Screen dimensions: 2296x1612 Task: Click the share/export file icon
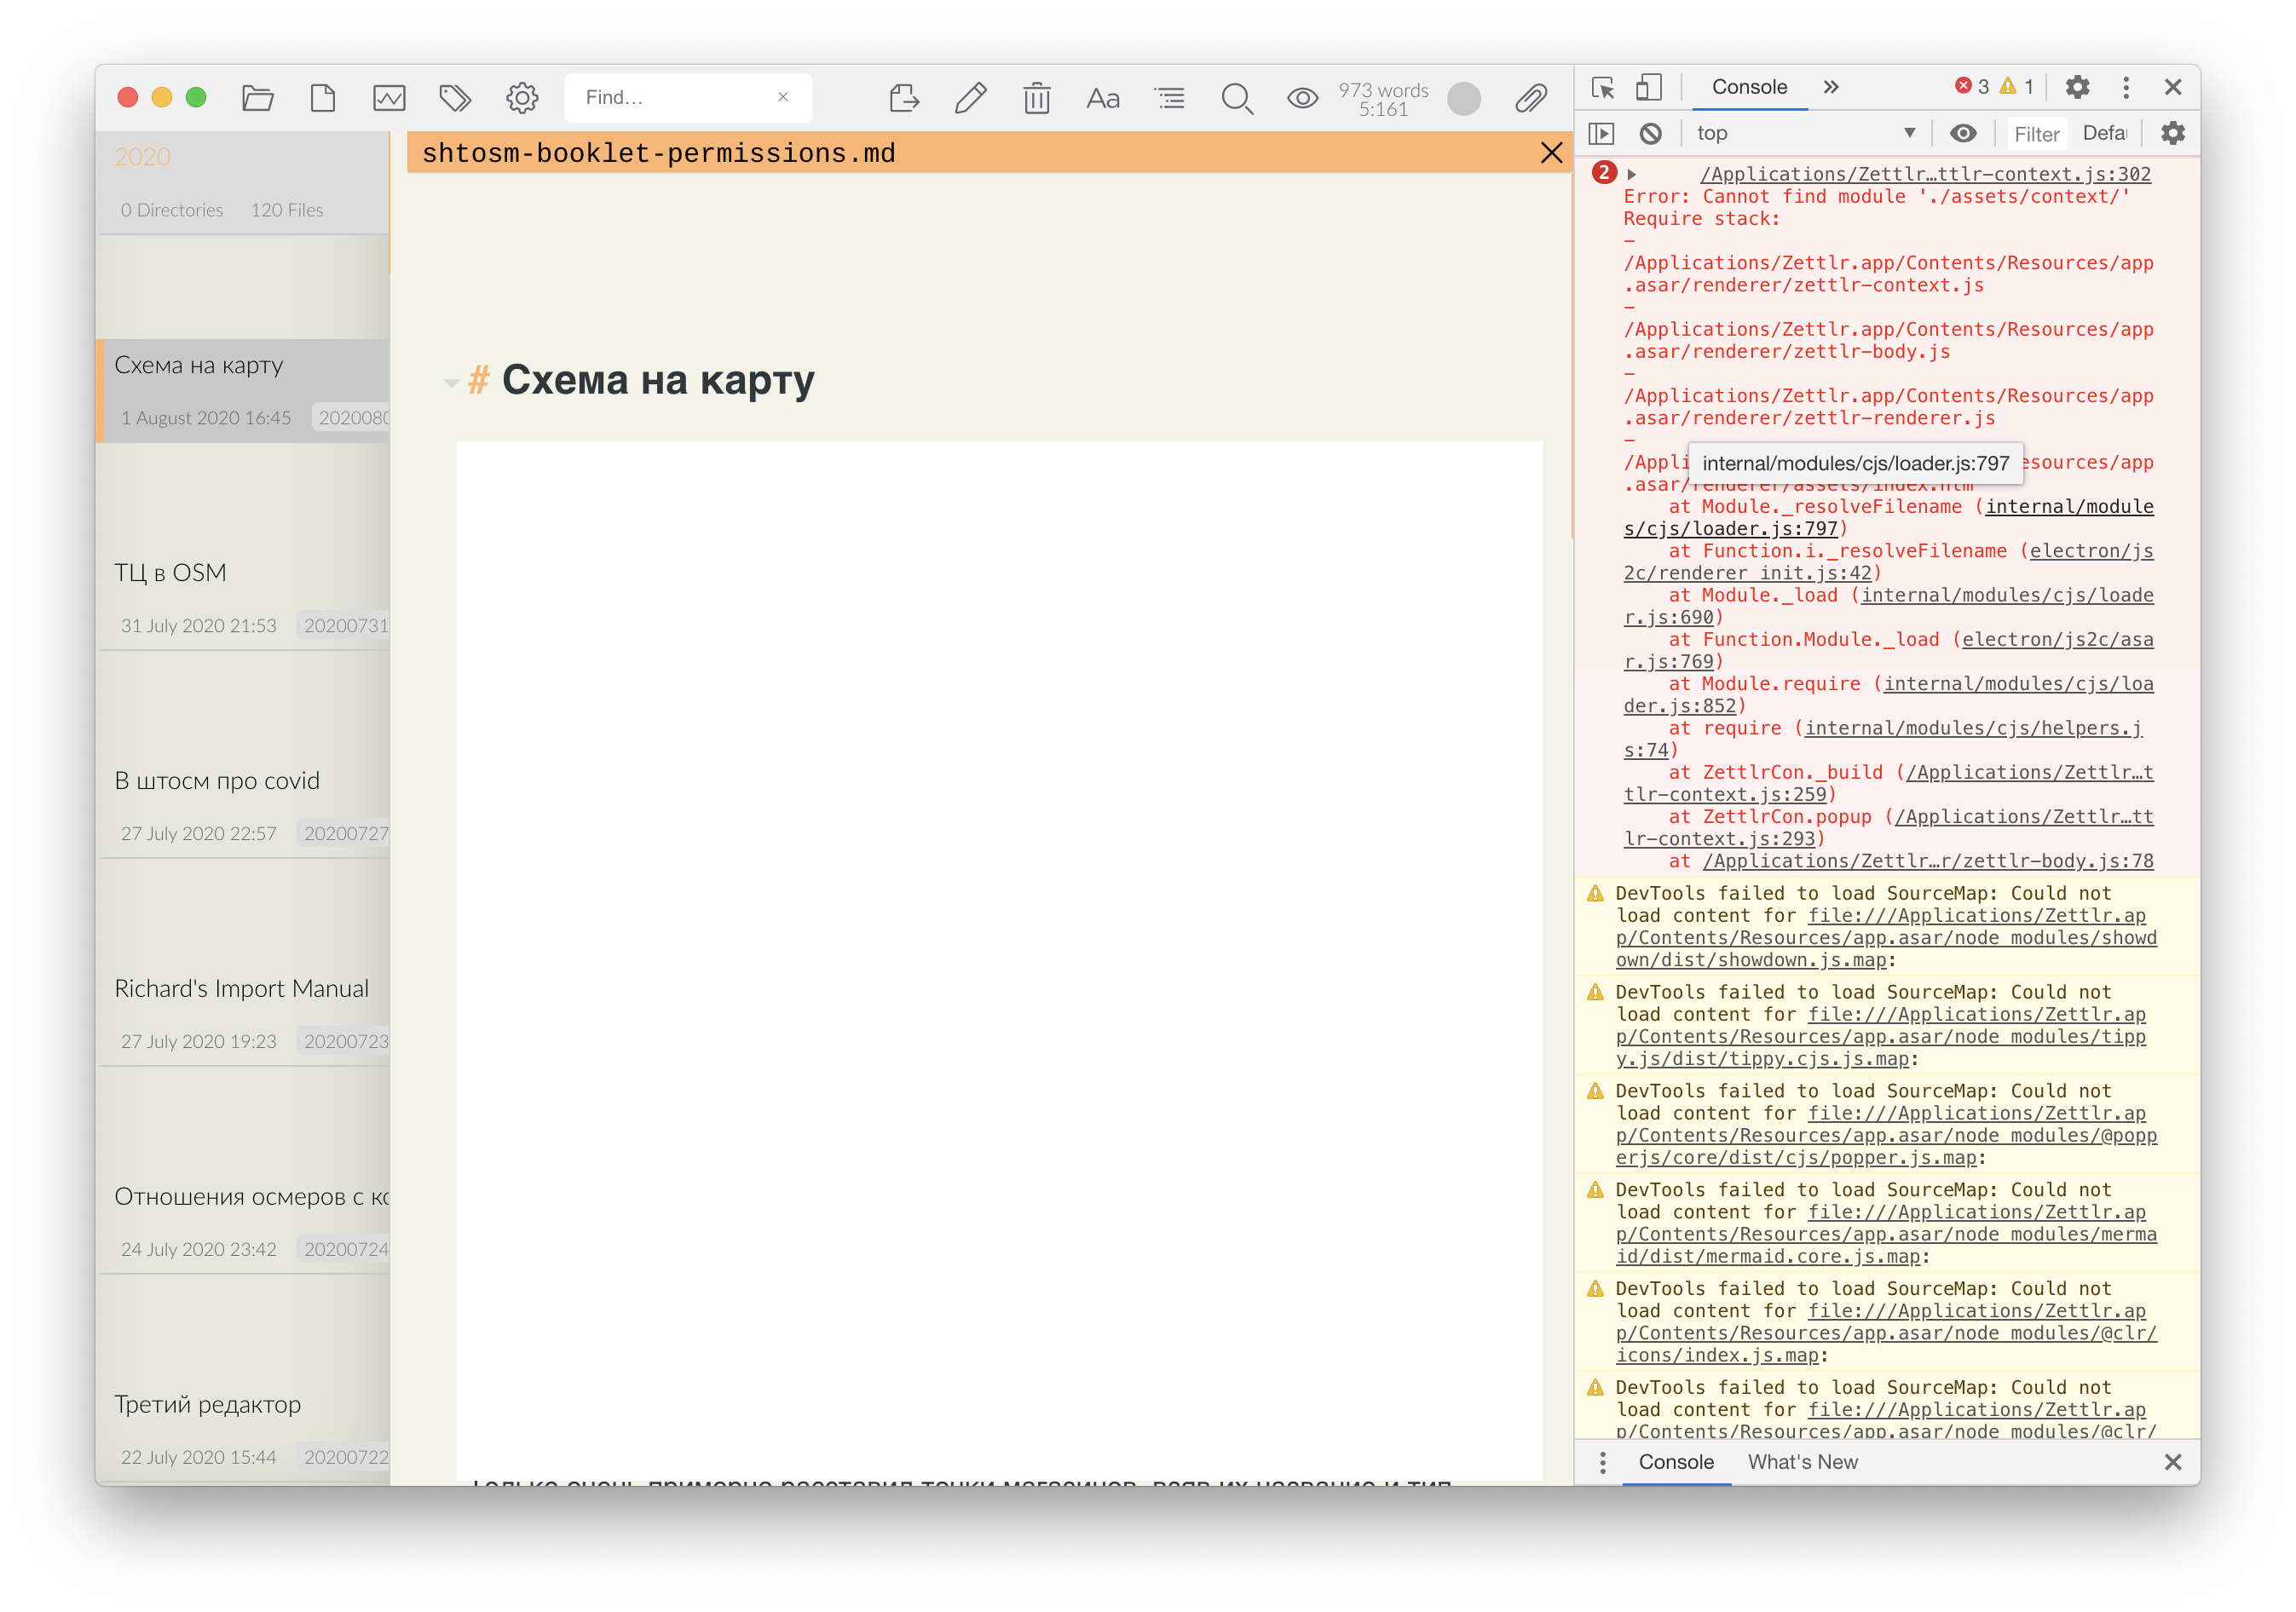(904, 97)
